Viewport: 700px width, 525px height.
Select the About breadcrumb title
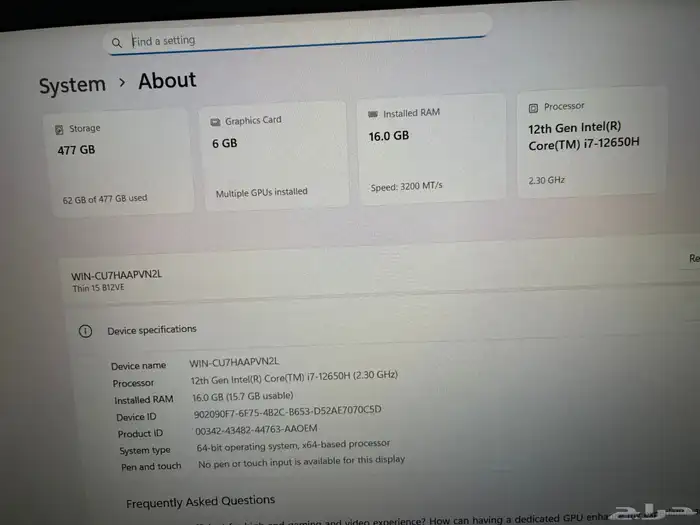[x=167, y=81]
